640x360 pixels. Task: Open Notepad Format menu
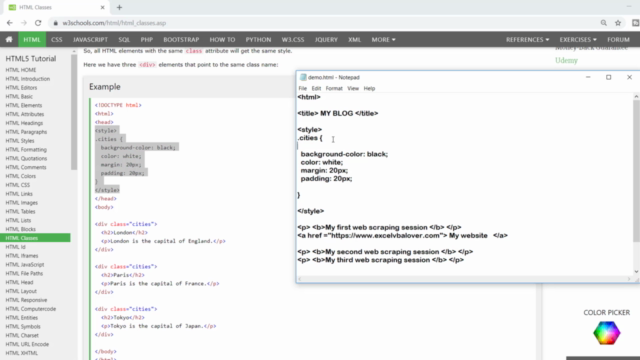coord(334,88)
